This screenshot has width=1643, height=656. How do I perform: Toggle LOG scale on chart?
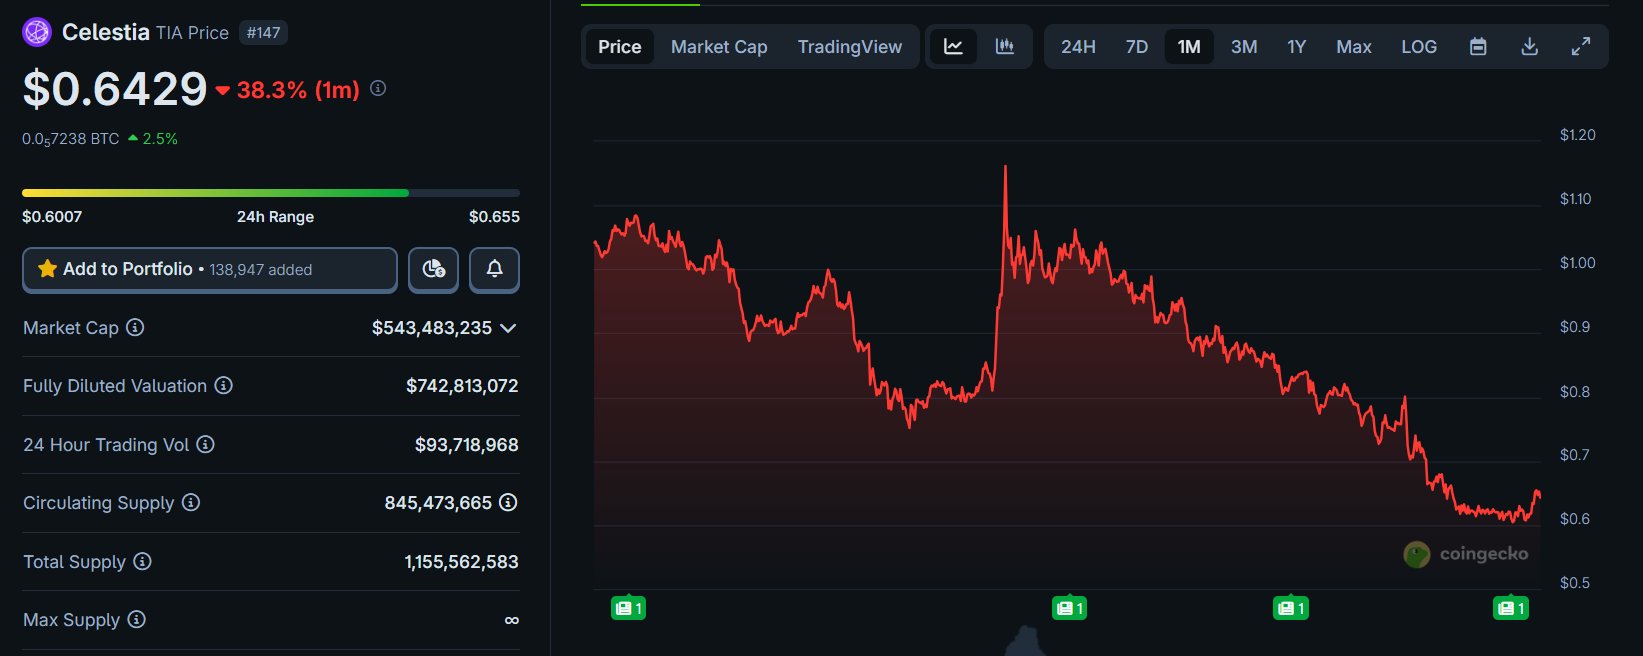click(1419, 47)
